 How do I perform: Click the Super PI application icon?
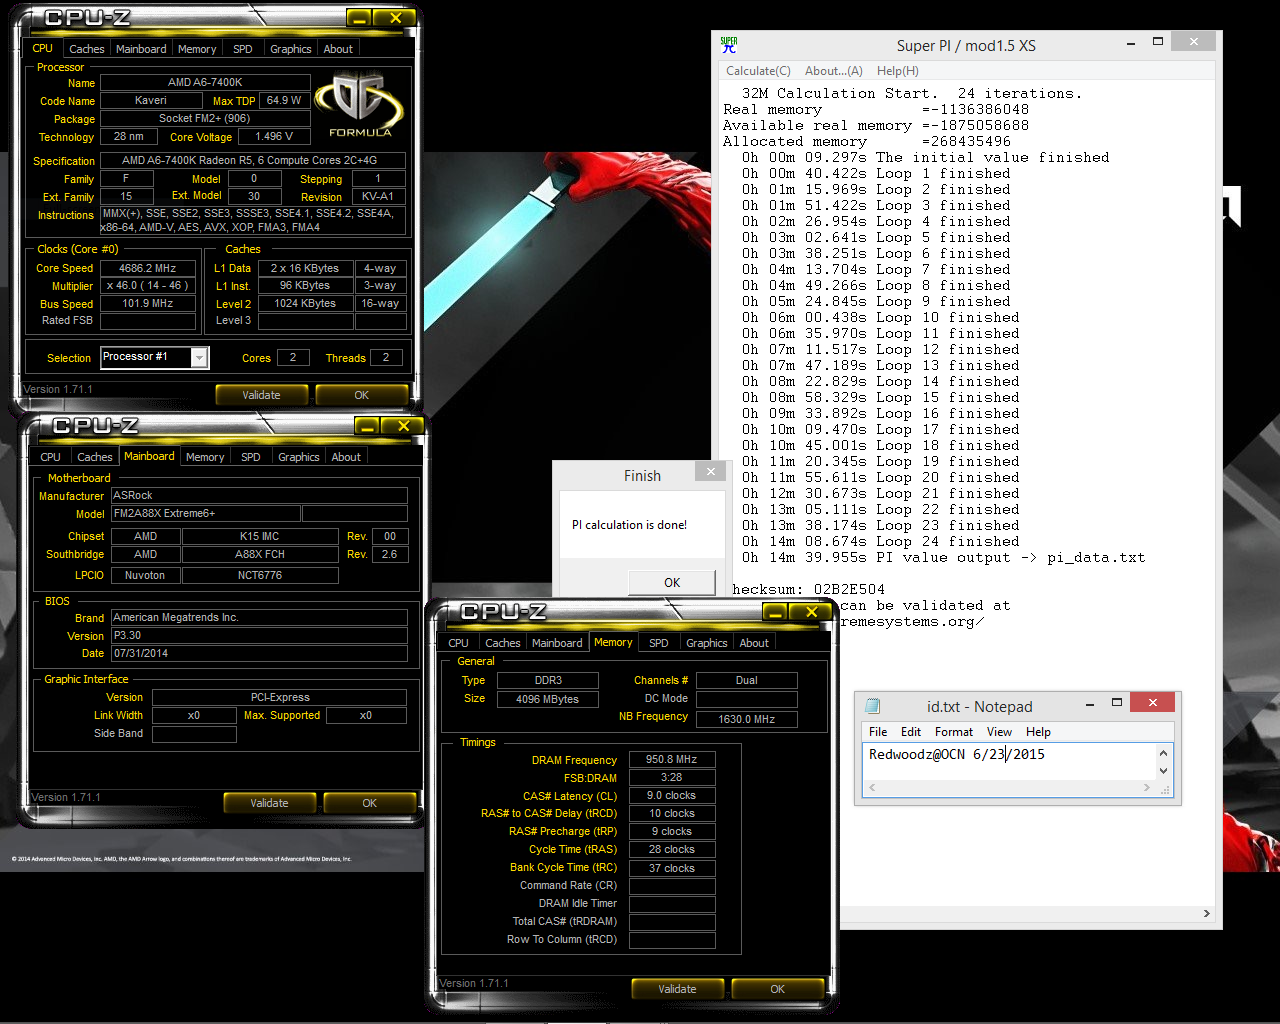pos(729,45)
